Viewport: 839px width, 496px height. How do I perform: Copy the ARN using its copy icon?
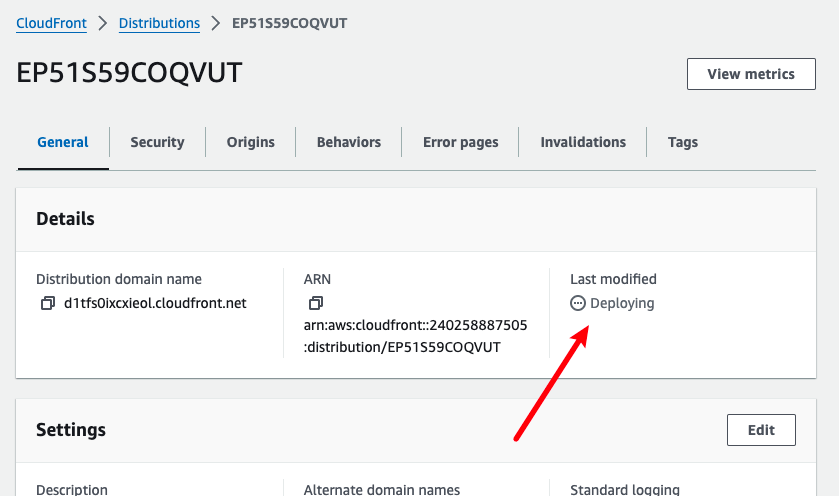(x=316, y=303)
